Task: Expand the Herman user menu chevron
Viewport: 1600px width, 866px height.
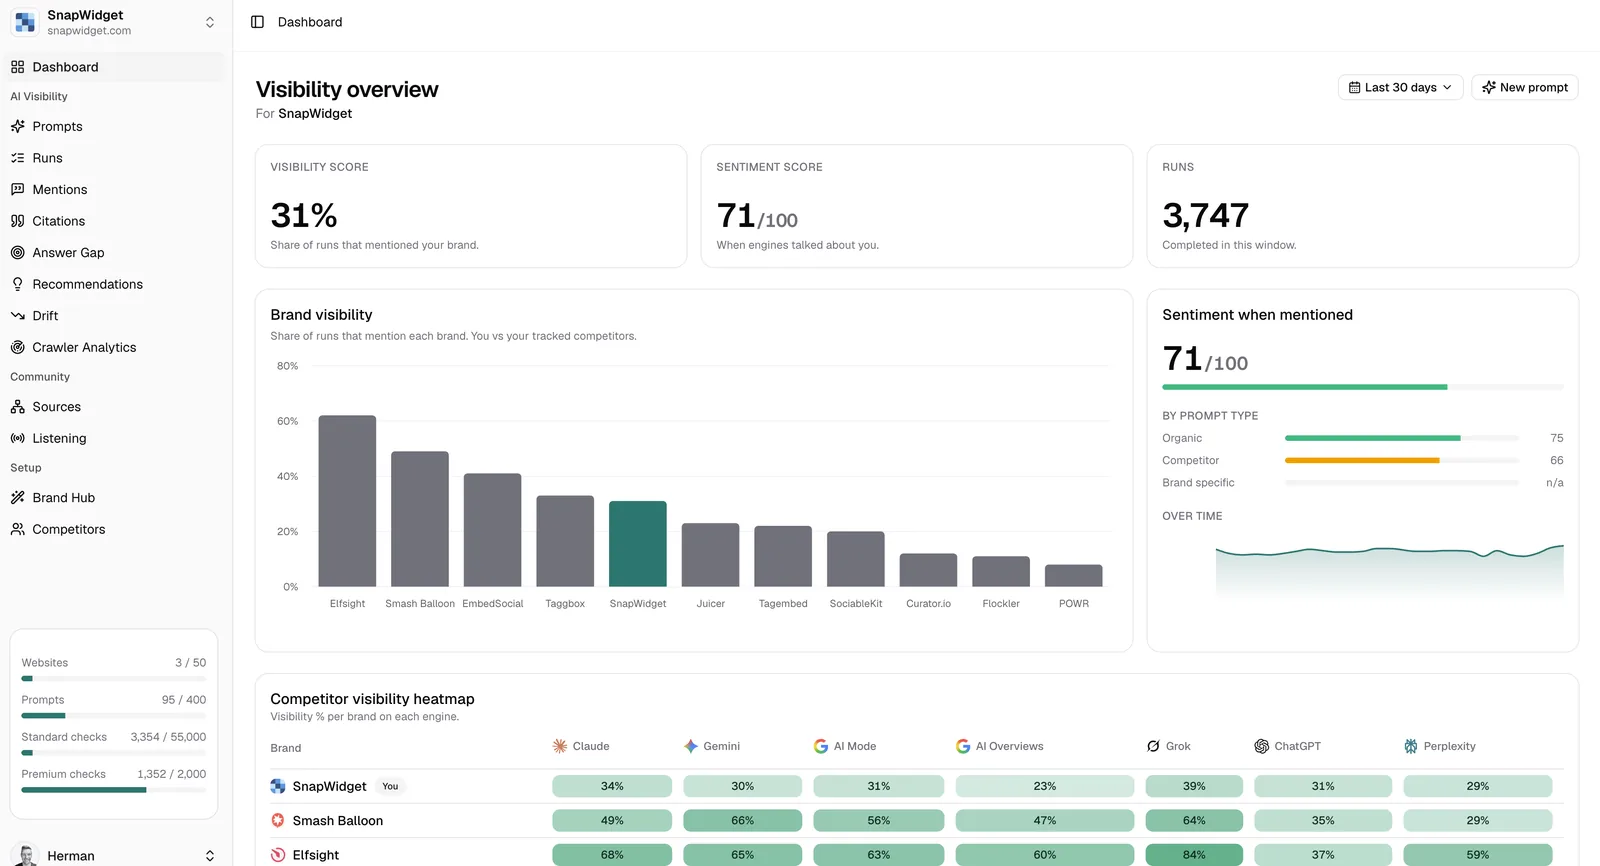Action: click(210, 856)
